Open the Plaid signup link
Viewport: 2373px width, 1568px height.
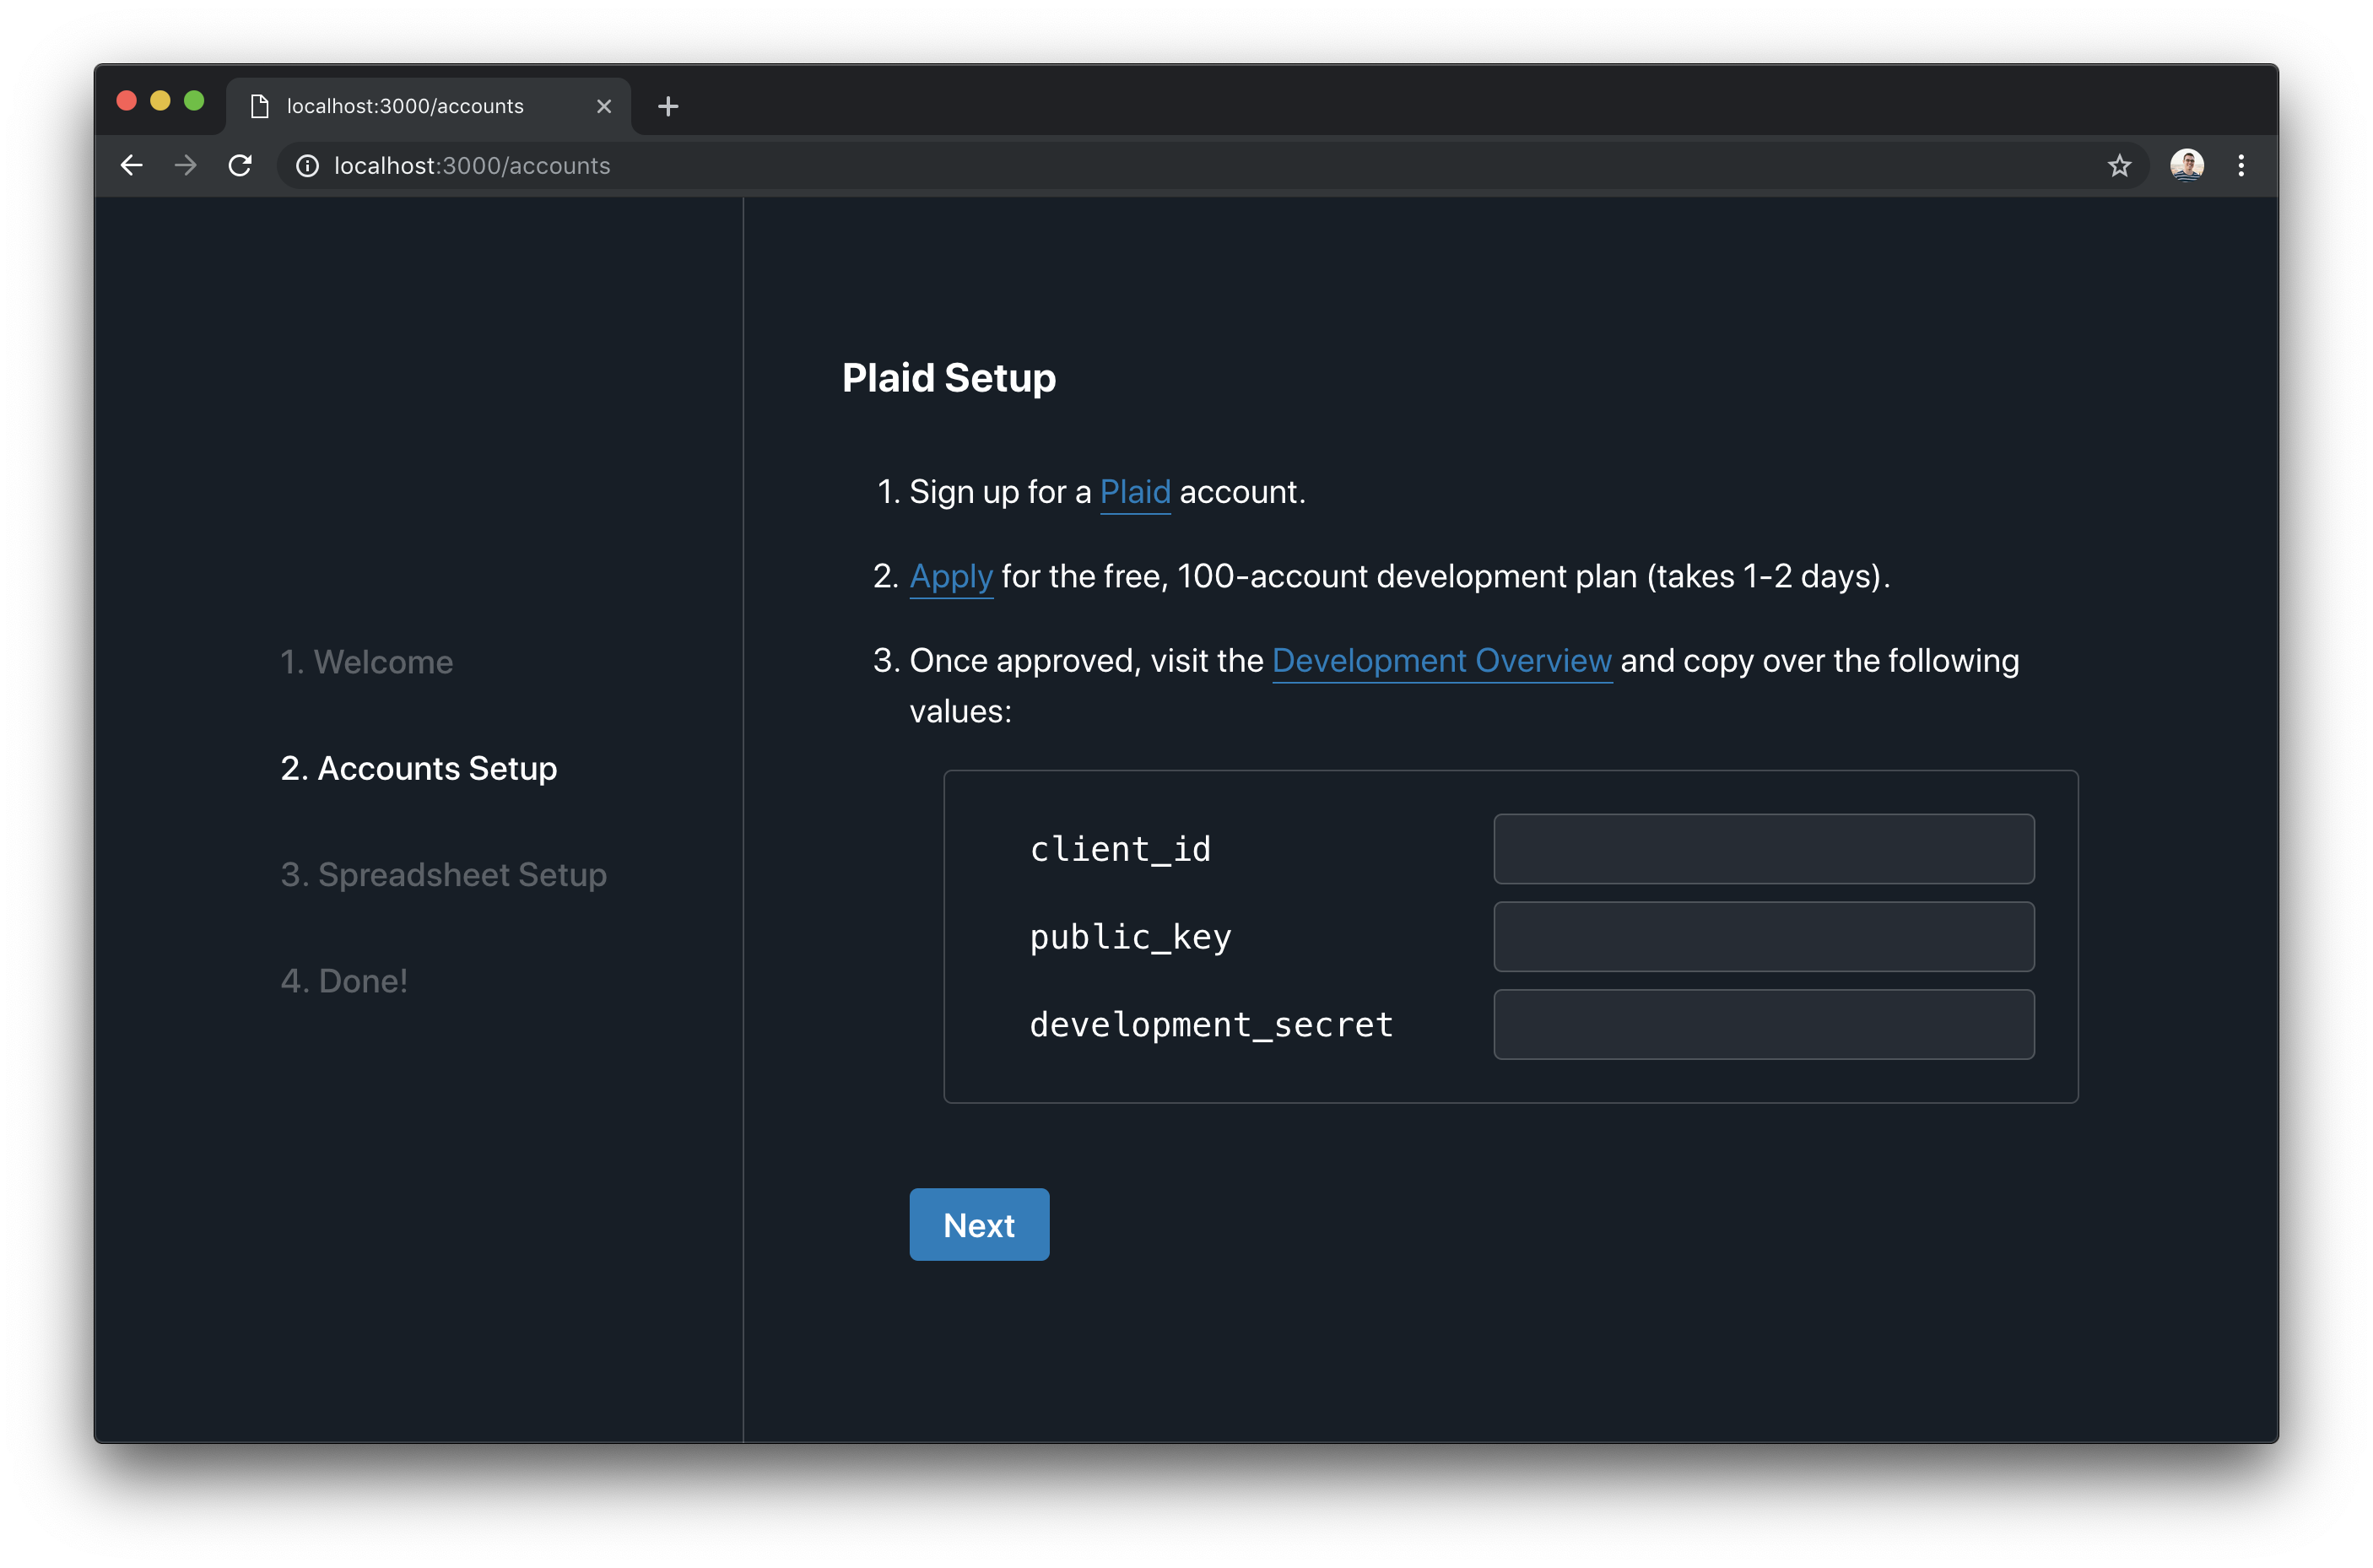click(1135, 492)
